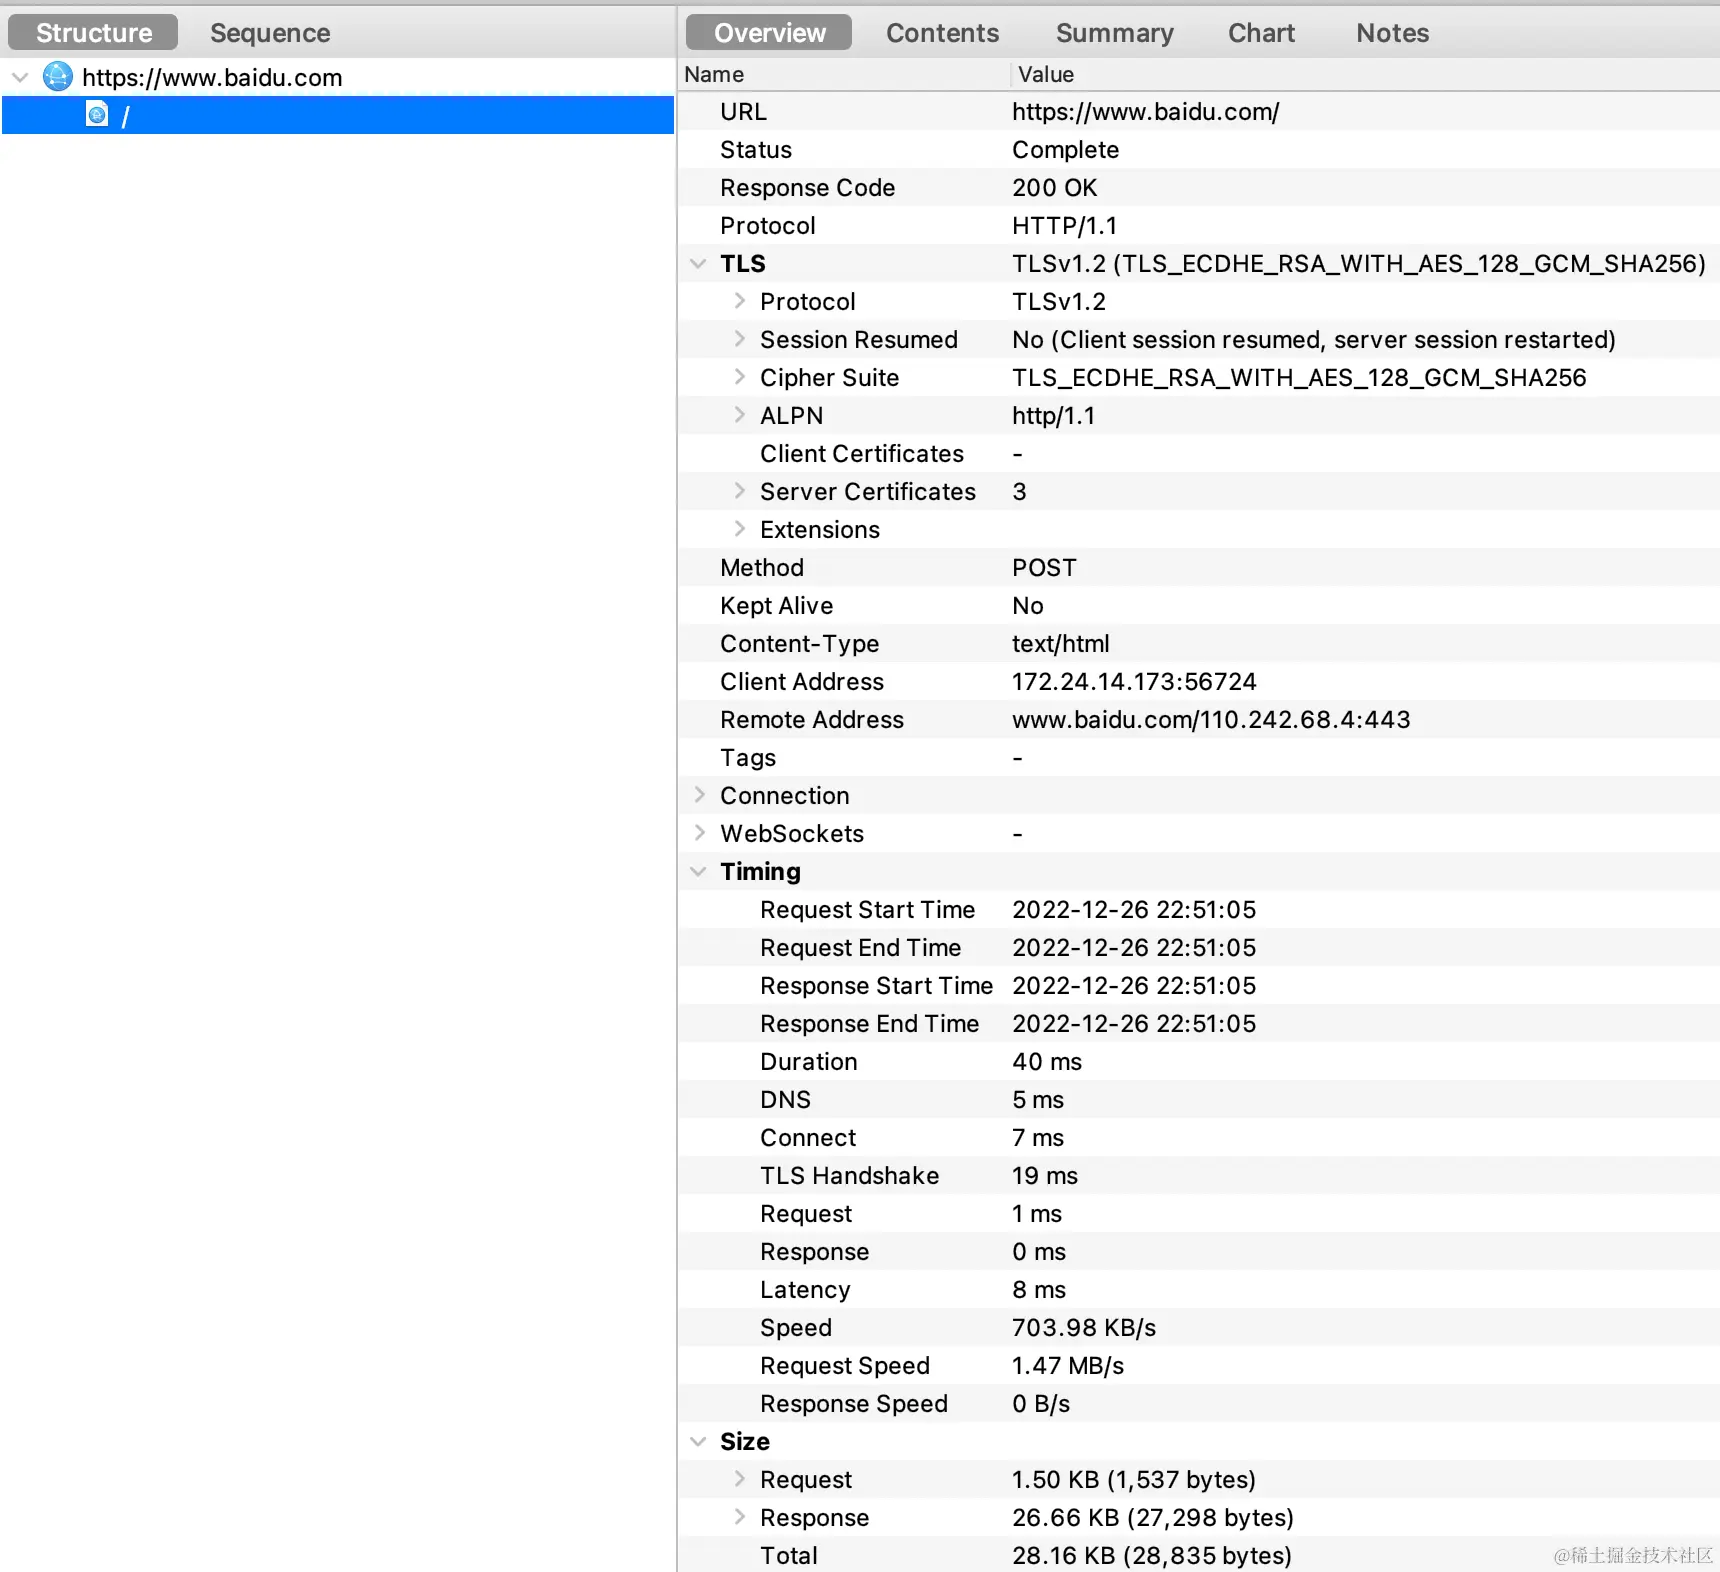Select the URL value https://www.baidu.com/

1145,112
